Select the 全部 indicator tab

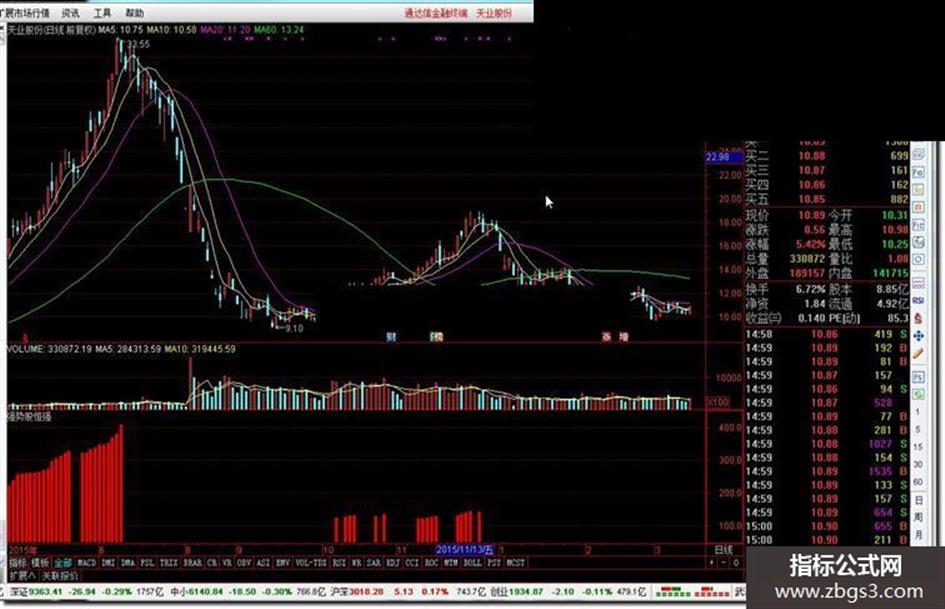(63, 563)
